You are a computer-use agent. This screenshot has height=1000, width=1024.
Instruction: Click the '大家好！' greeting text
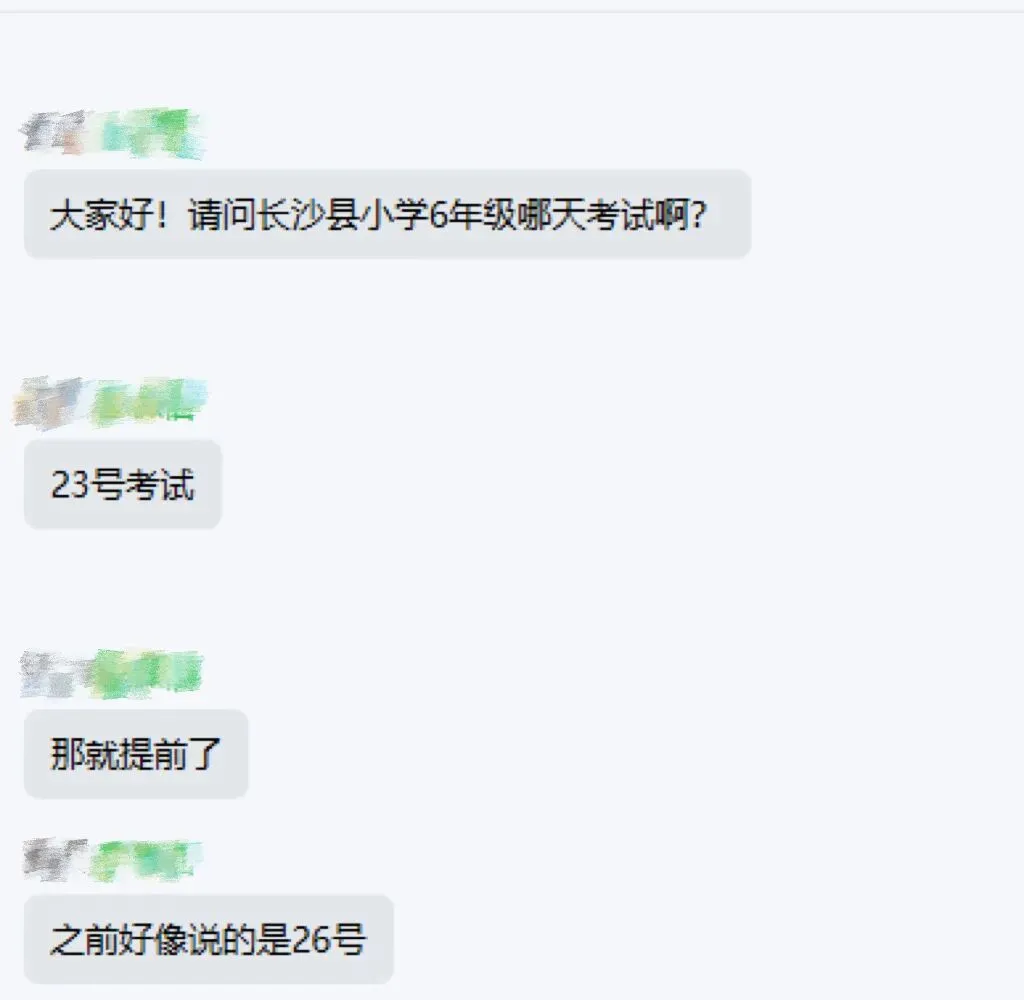[x=109, y=214]
